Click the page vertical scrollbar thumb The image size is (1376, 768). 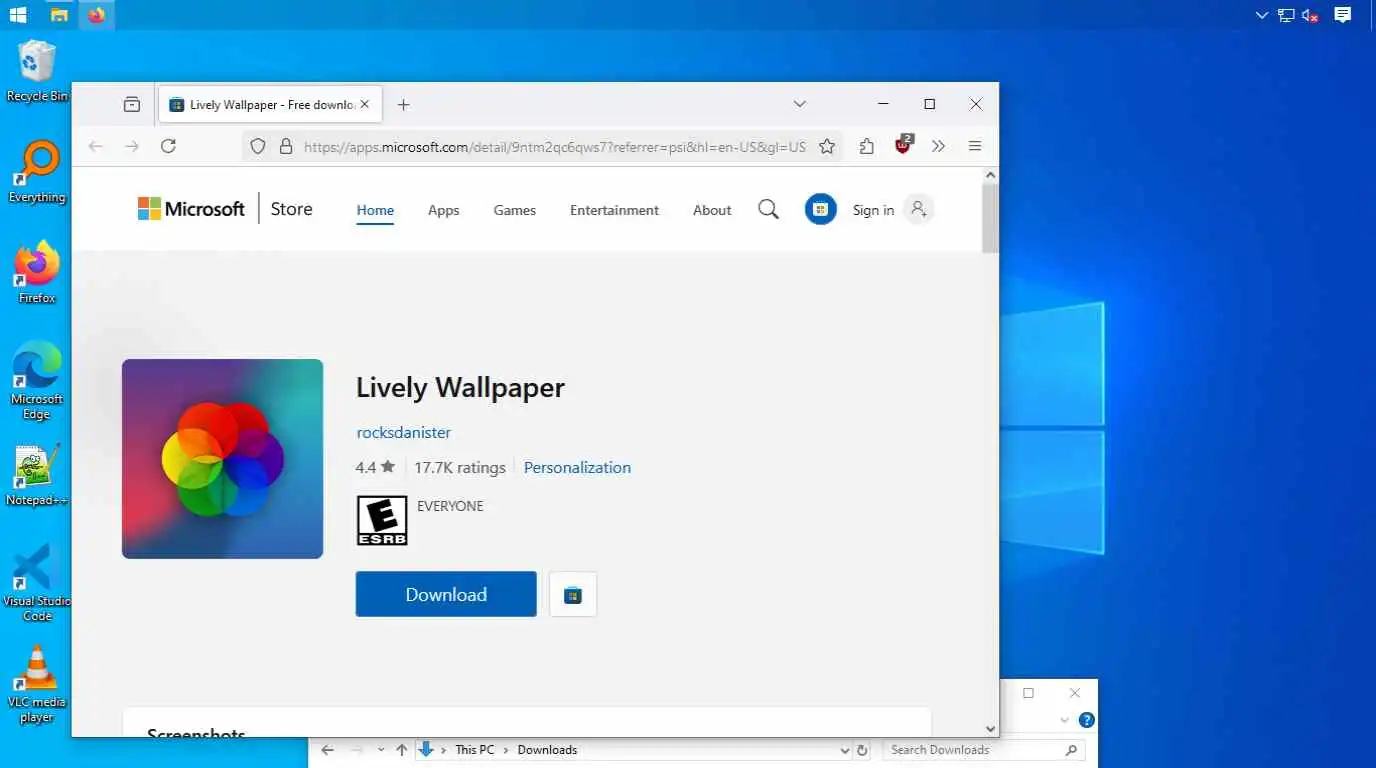click(990, 218)
